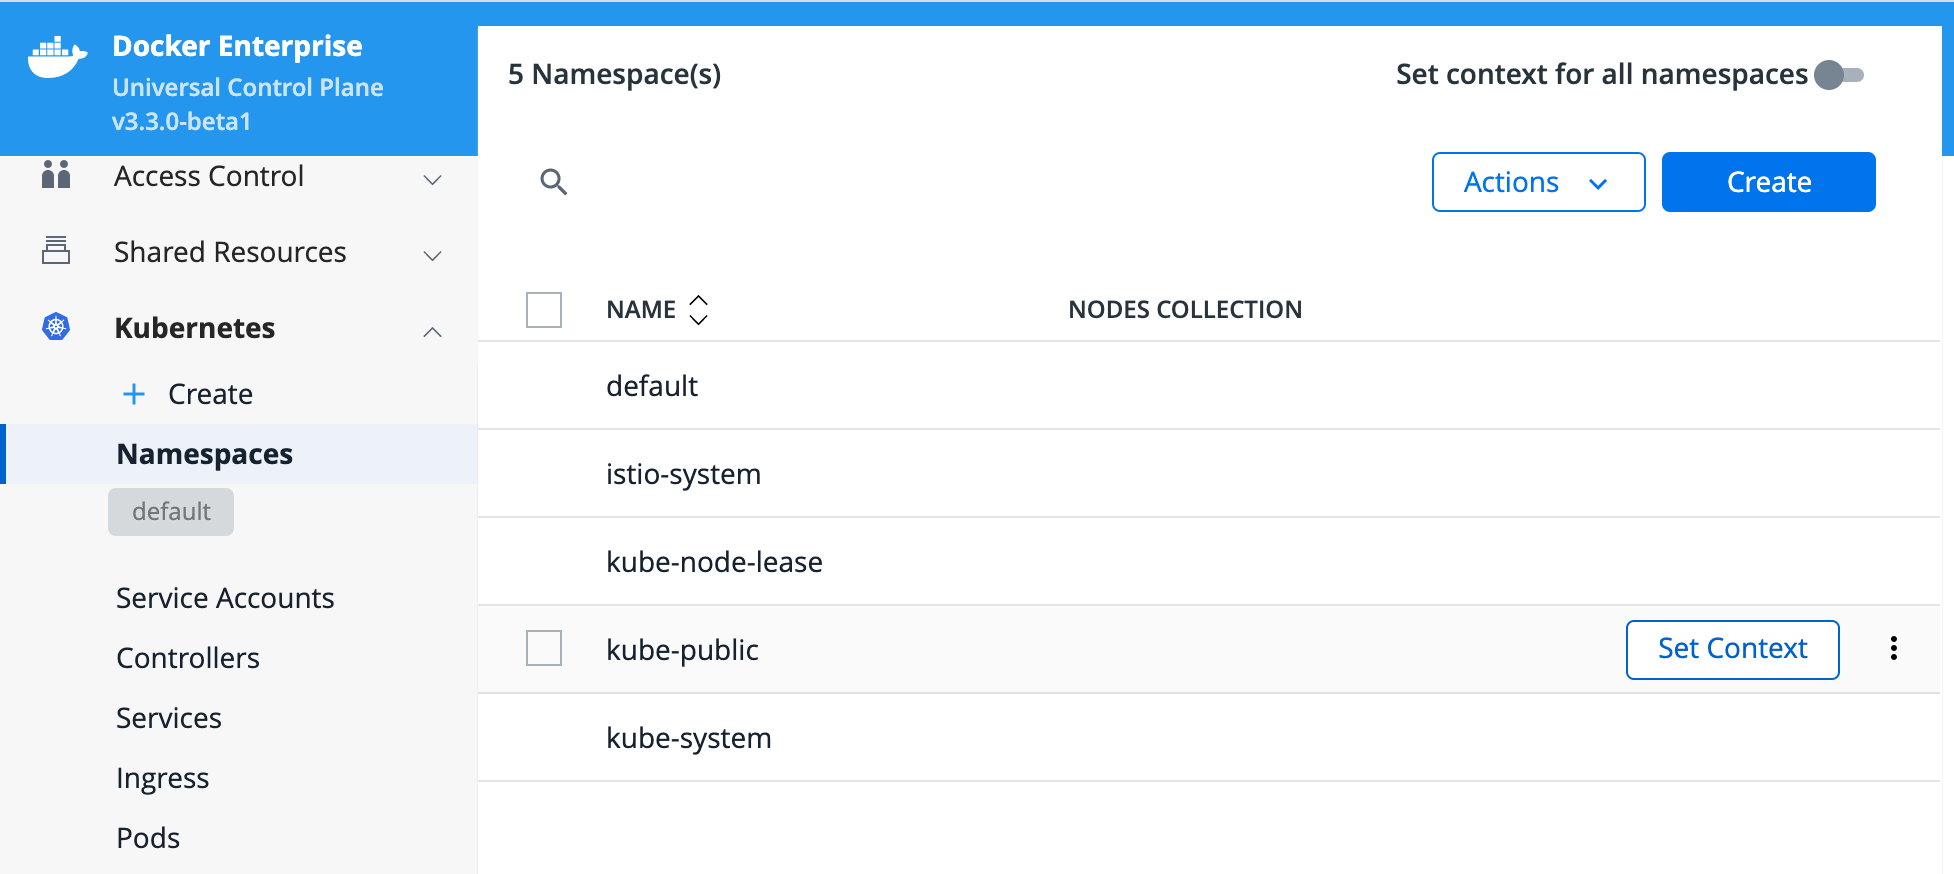The image size is (1954, 874).
Task: Click the search magnifier icon
Action: [553, 182]
